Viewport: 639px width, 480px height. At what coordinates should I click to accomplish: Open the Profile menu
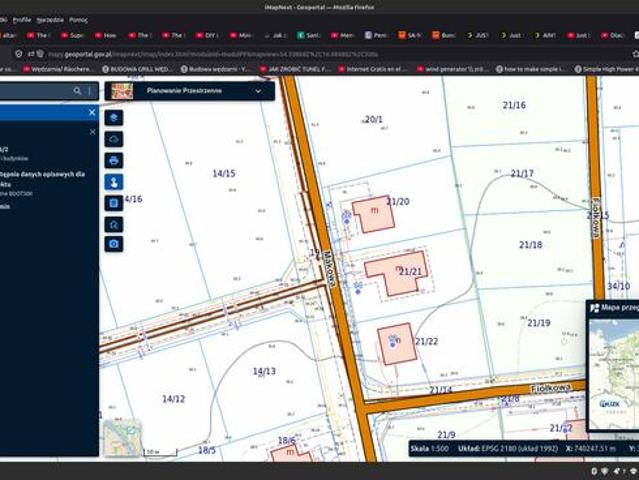coord(22,20)
